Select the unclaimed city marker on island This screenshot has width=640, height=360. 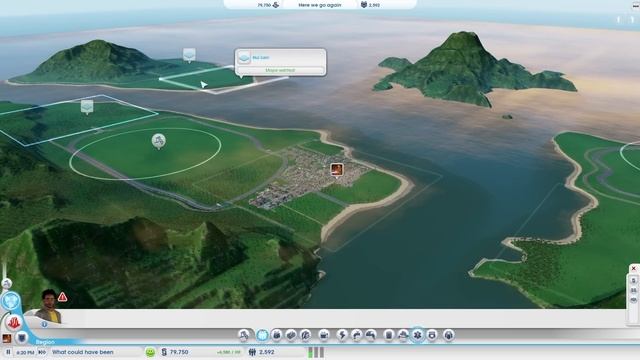point(189,55)
